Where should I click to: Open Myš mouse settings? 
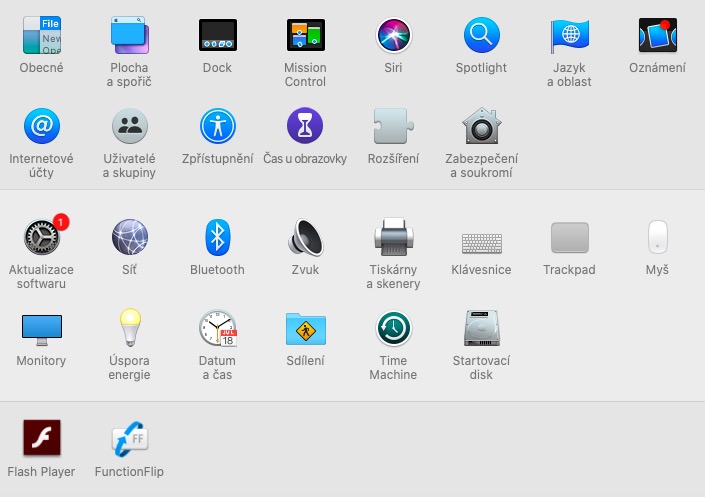pos(657,237)
